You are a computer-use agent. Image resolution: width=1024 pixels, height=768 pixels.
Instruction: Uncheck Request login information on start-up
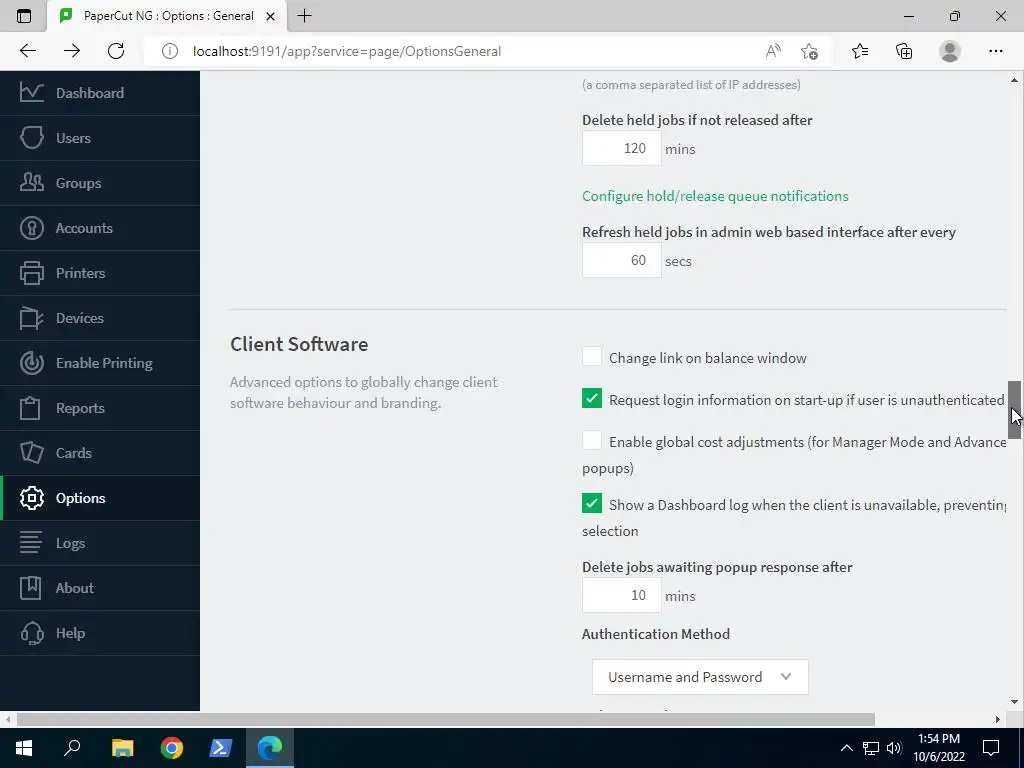tap(592, 398)
